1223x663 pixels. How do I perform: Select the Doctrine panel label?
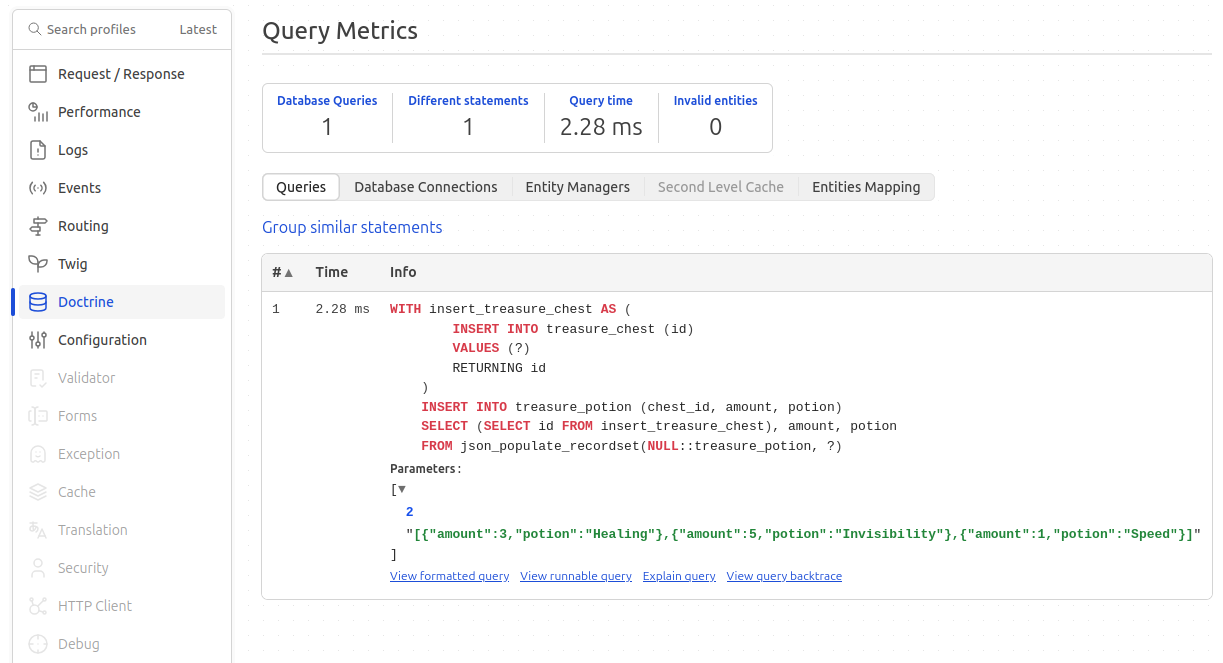coord(86,302)
